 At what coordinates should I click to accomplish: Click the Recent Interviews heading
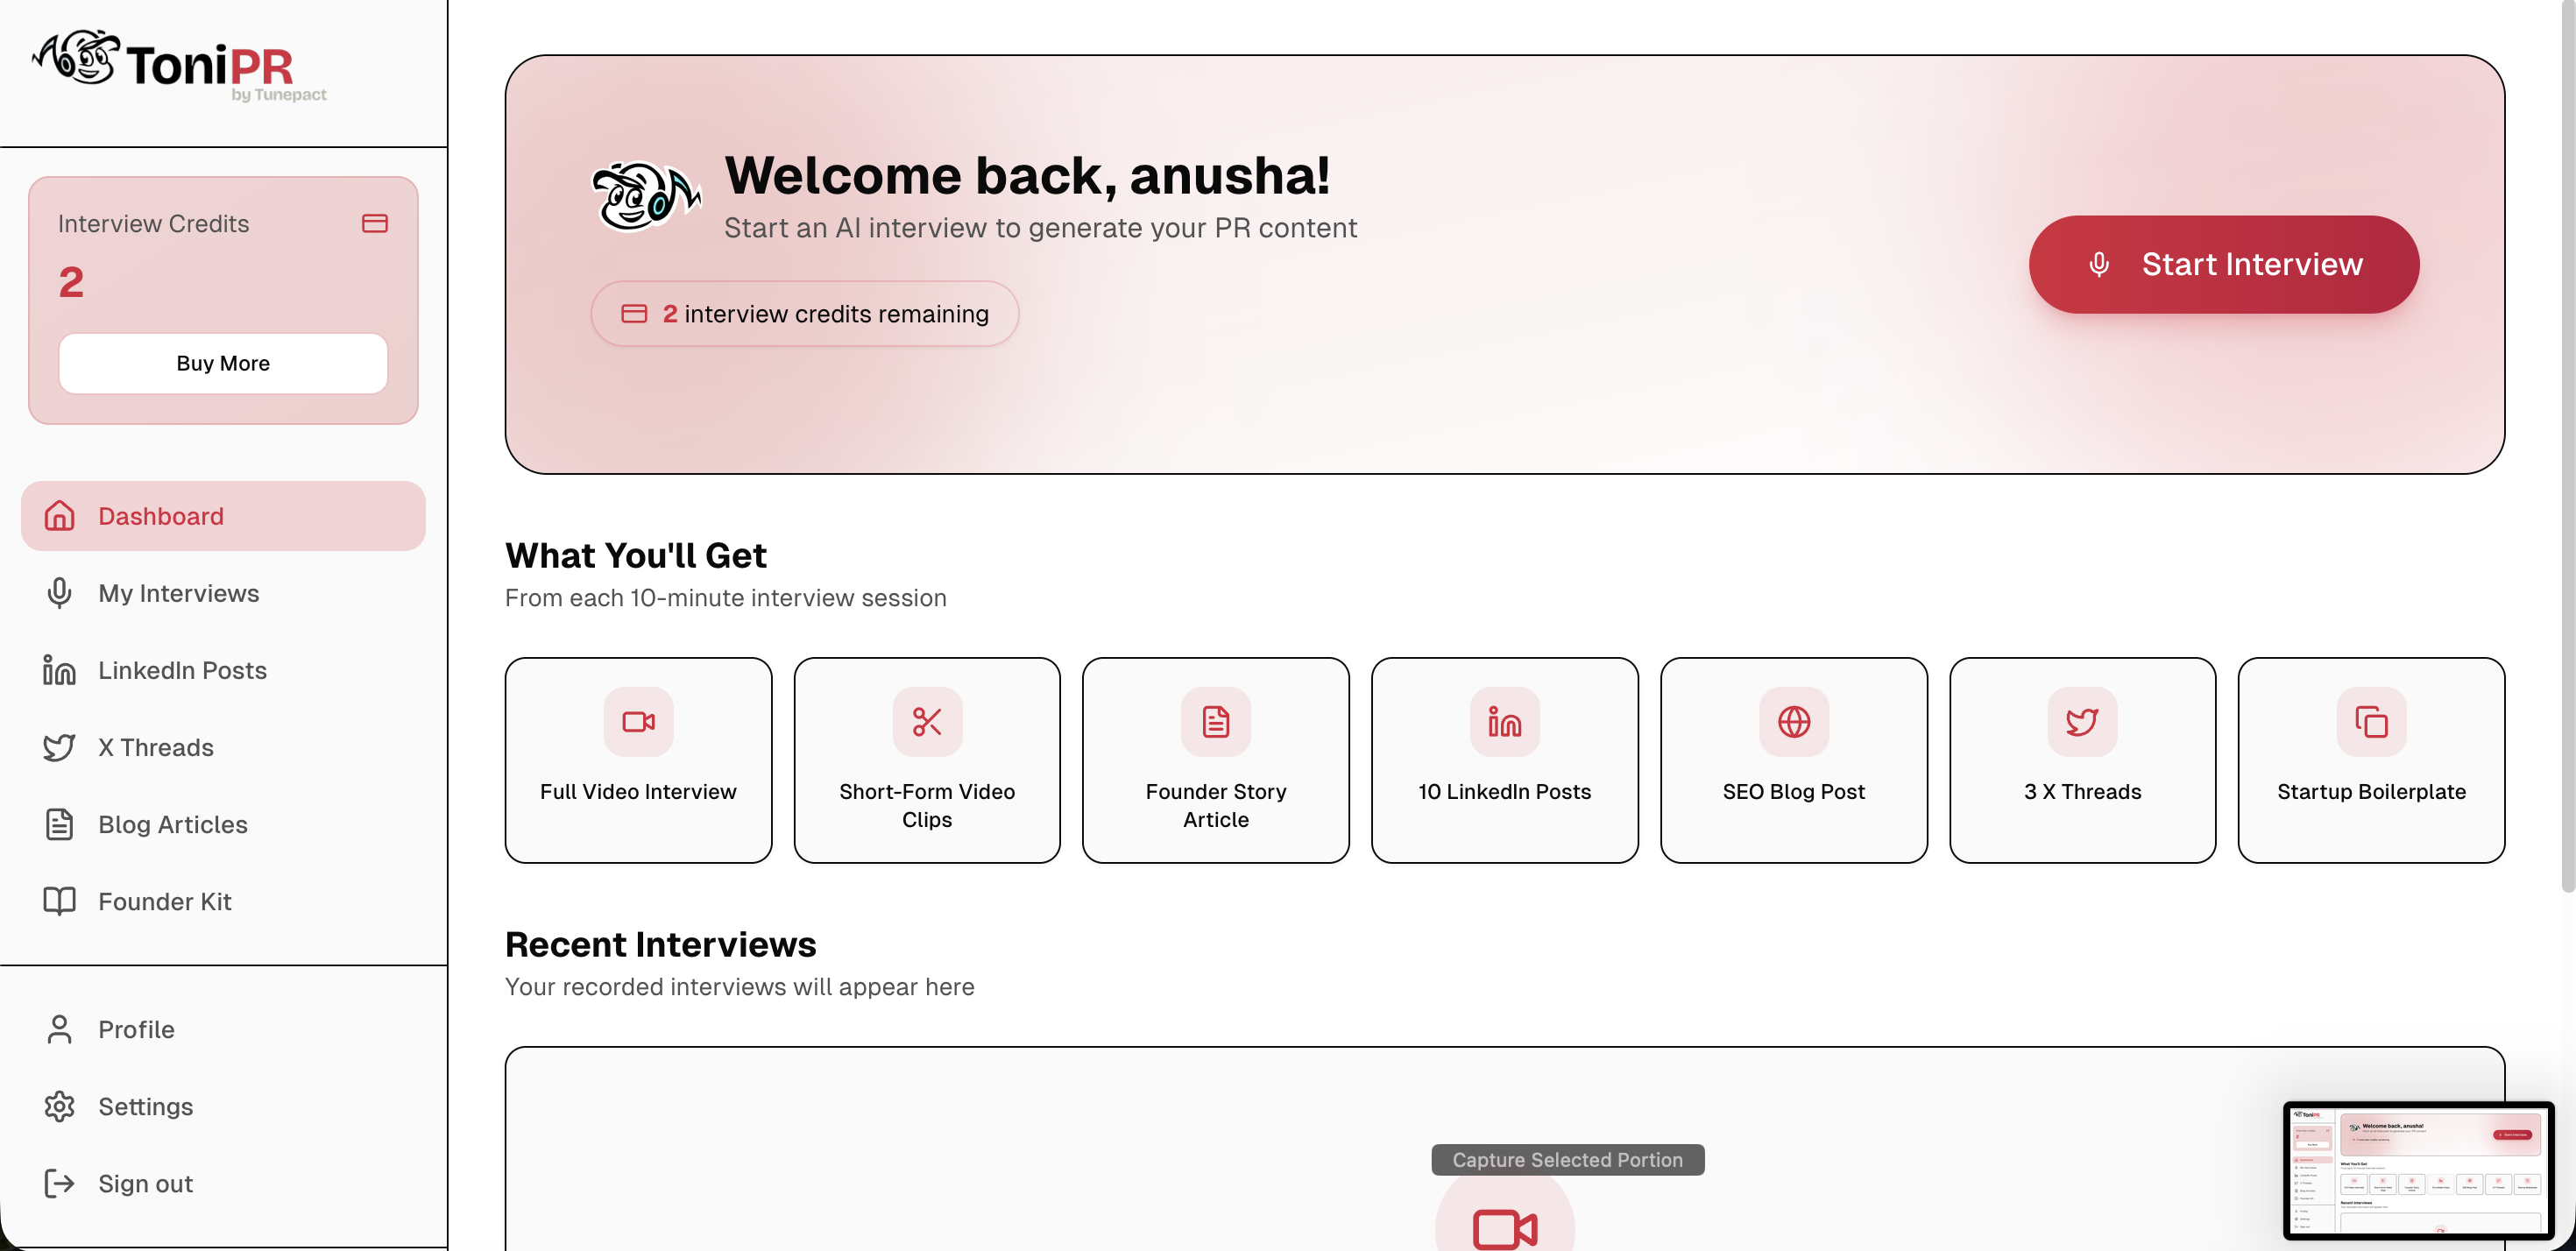(660, 944)
